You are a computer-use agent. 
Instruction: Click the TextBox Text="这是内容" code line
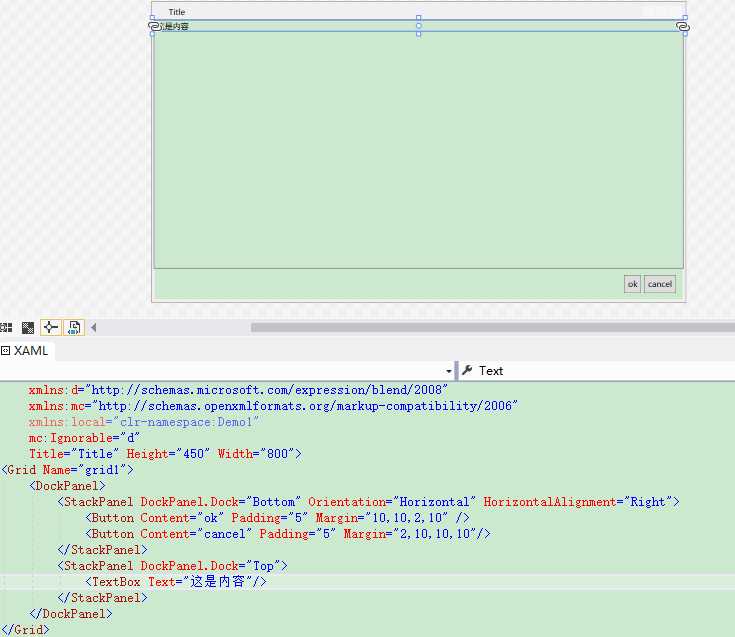pos(176,582)
